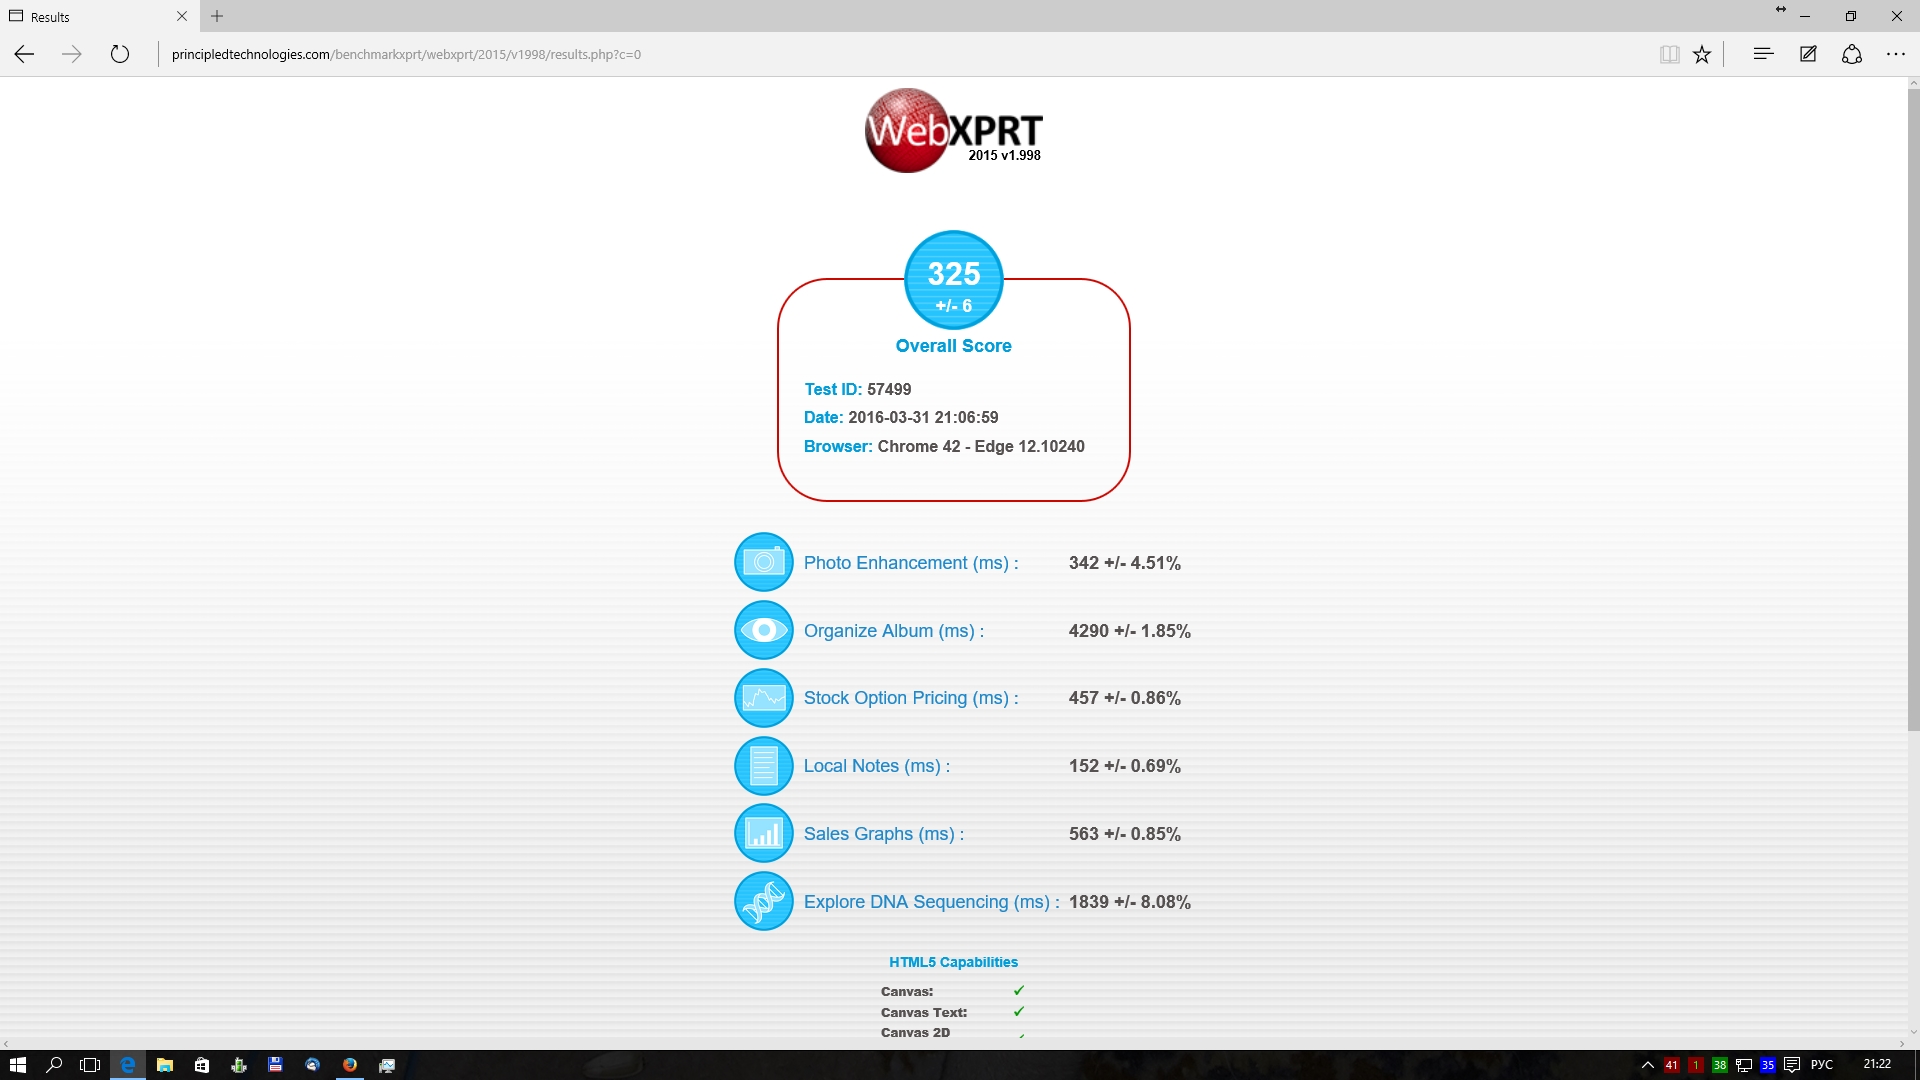Open Edge More actions menu
This screenshot has width=1920, height=1080.
[x=1896, y=55]
